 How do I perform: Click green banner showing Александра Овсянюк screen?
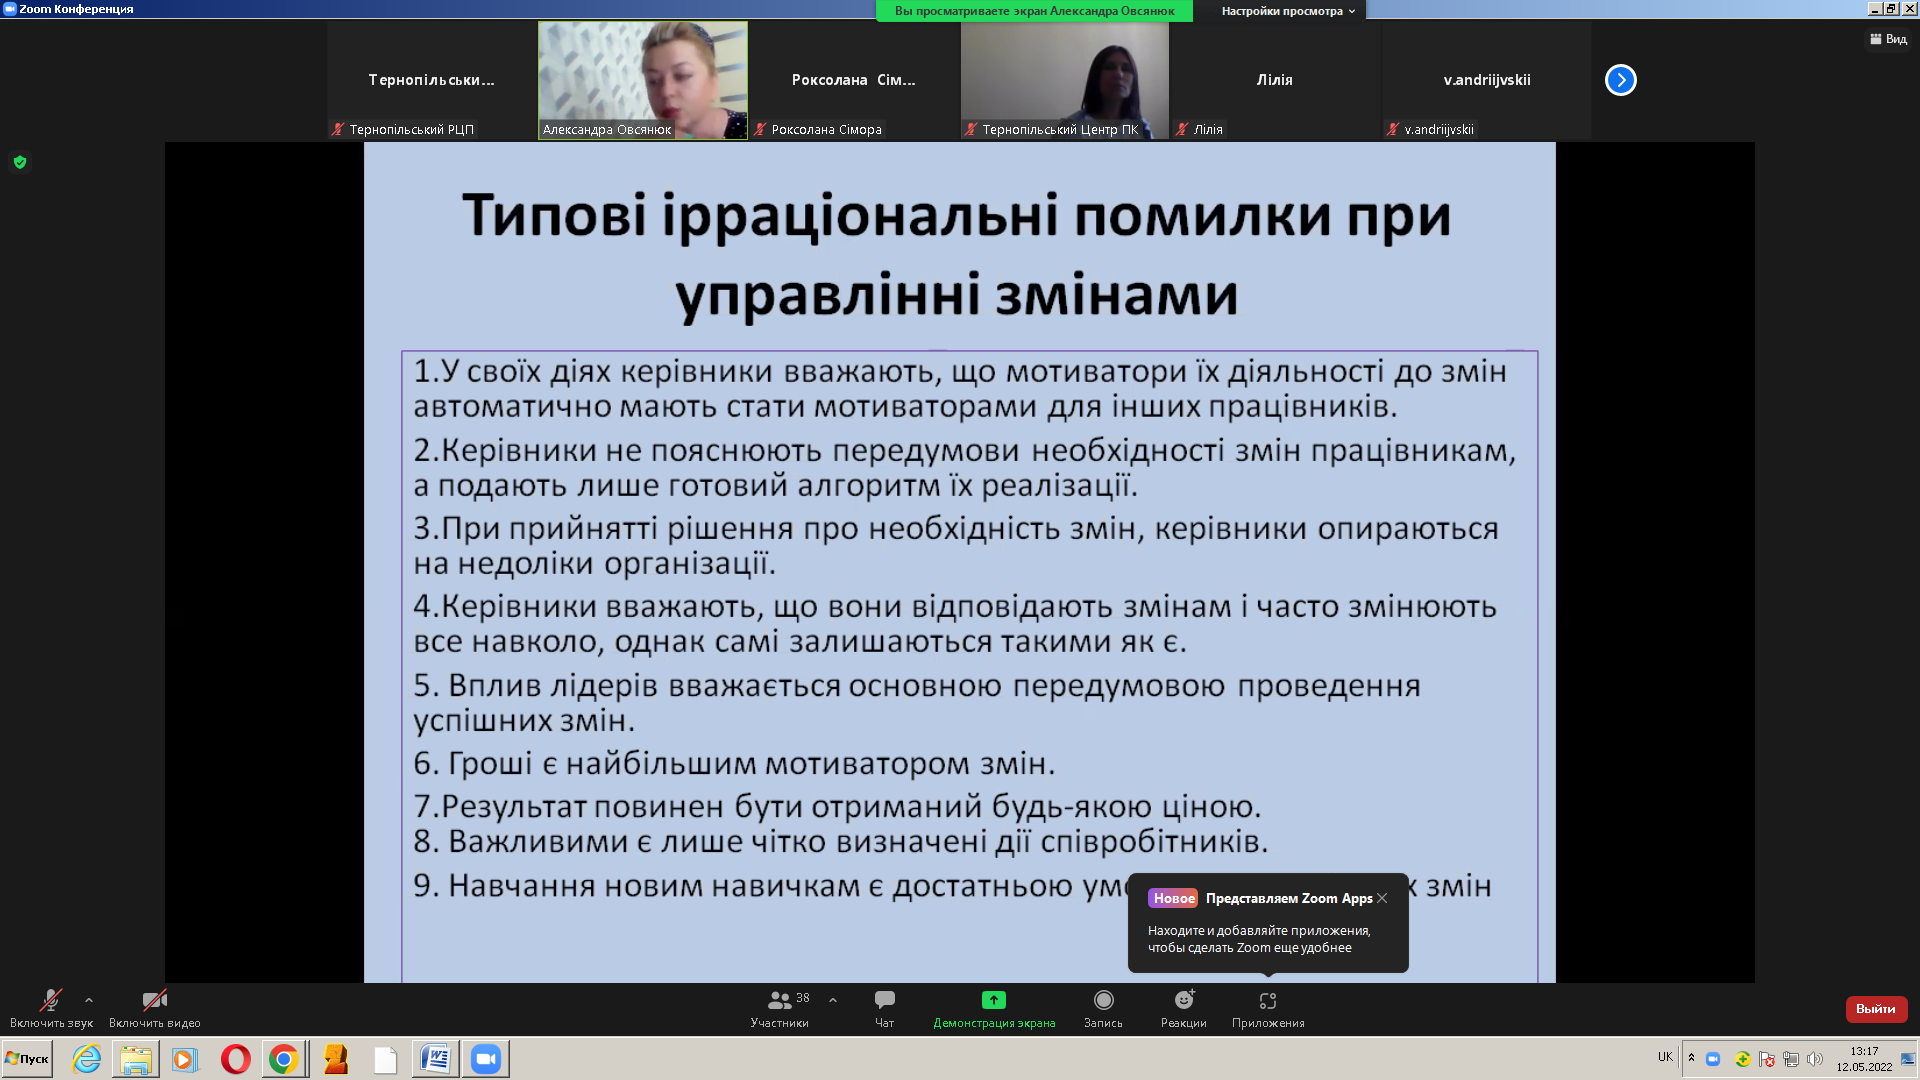[x=1034, y=11]
